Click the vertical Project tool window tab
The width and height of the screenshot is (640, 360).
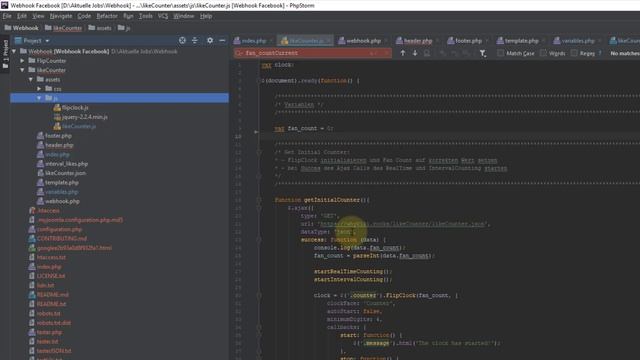[5, 54]
